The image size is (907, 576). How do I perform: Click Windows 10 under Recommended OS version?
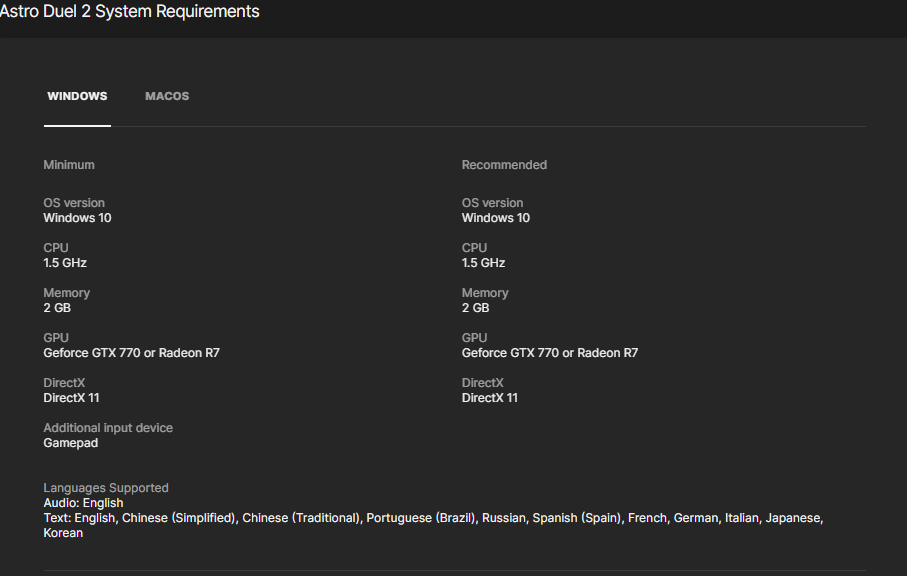(x=496, y=218)
